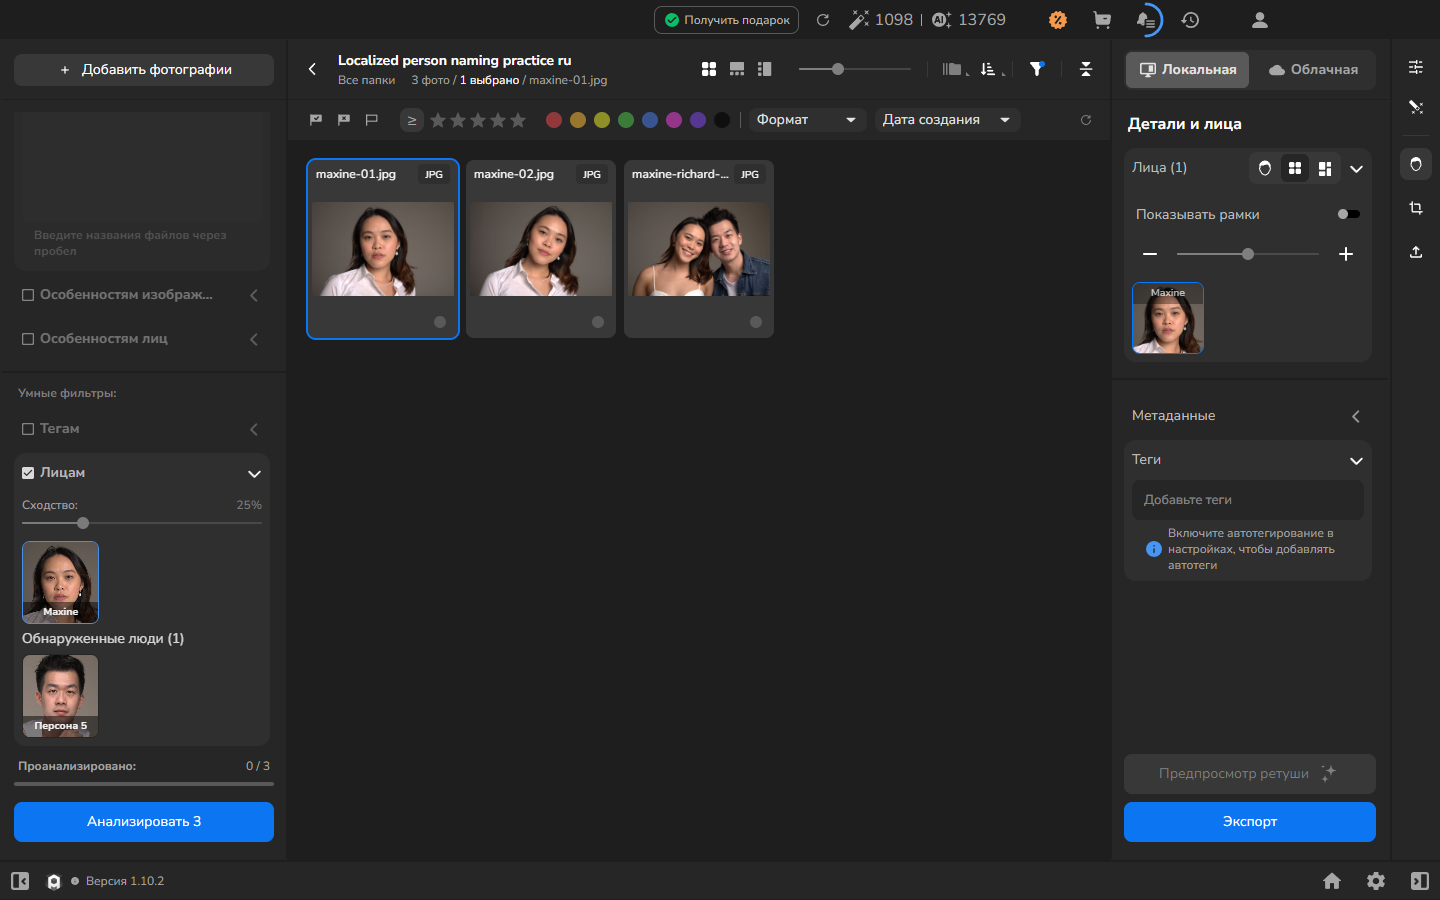
Task: Click the refresh icon next to gift button
Action: pyautogui.click(x=823, y=20)
